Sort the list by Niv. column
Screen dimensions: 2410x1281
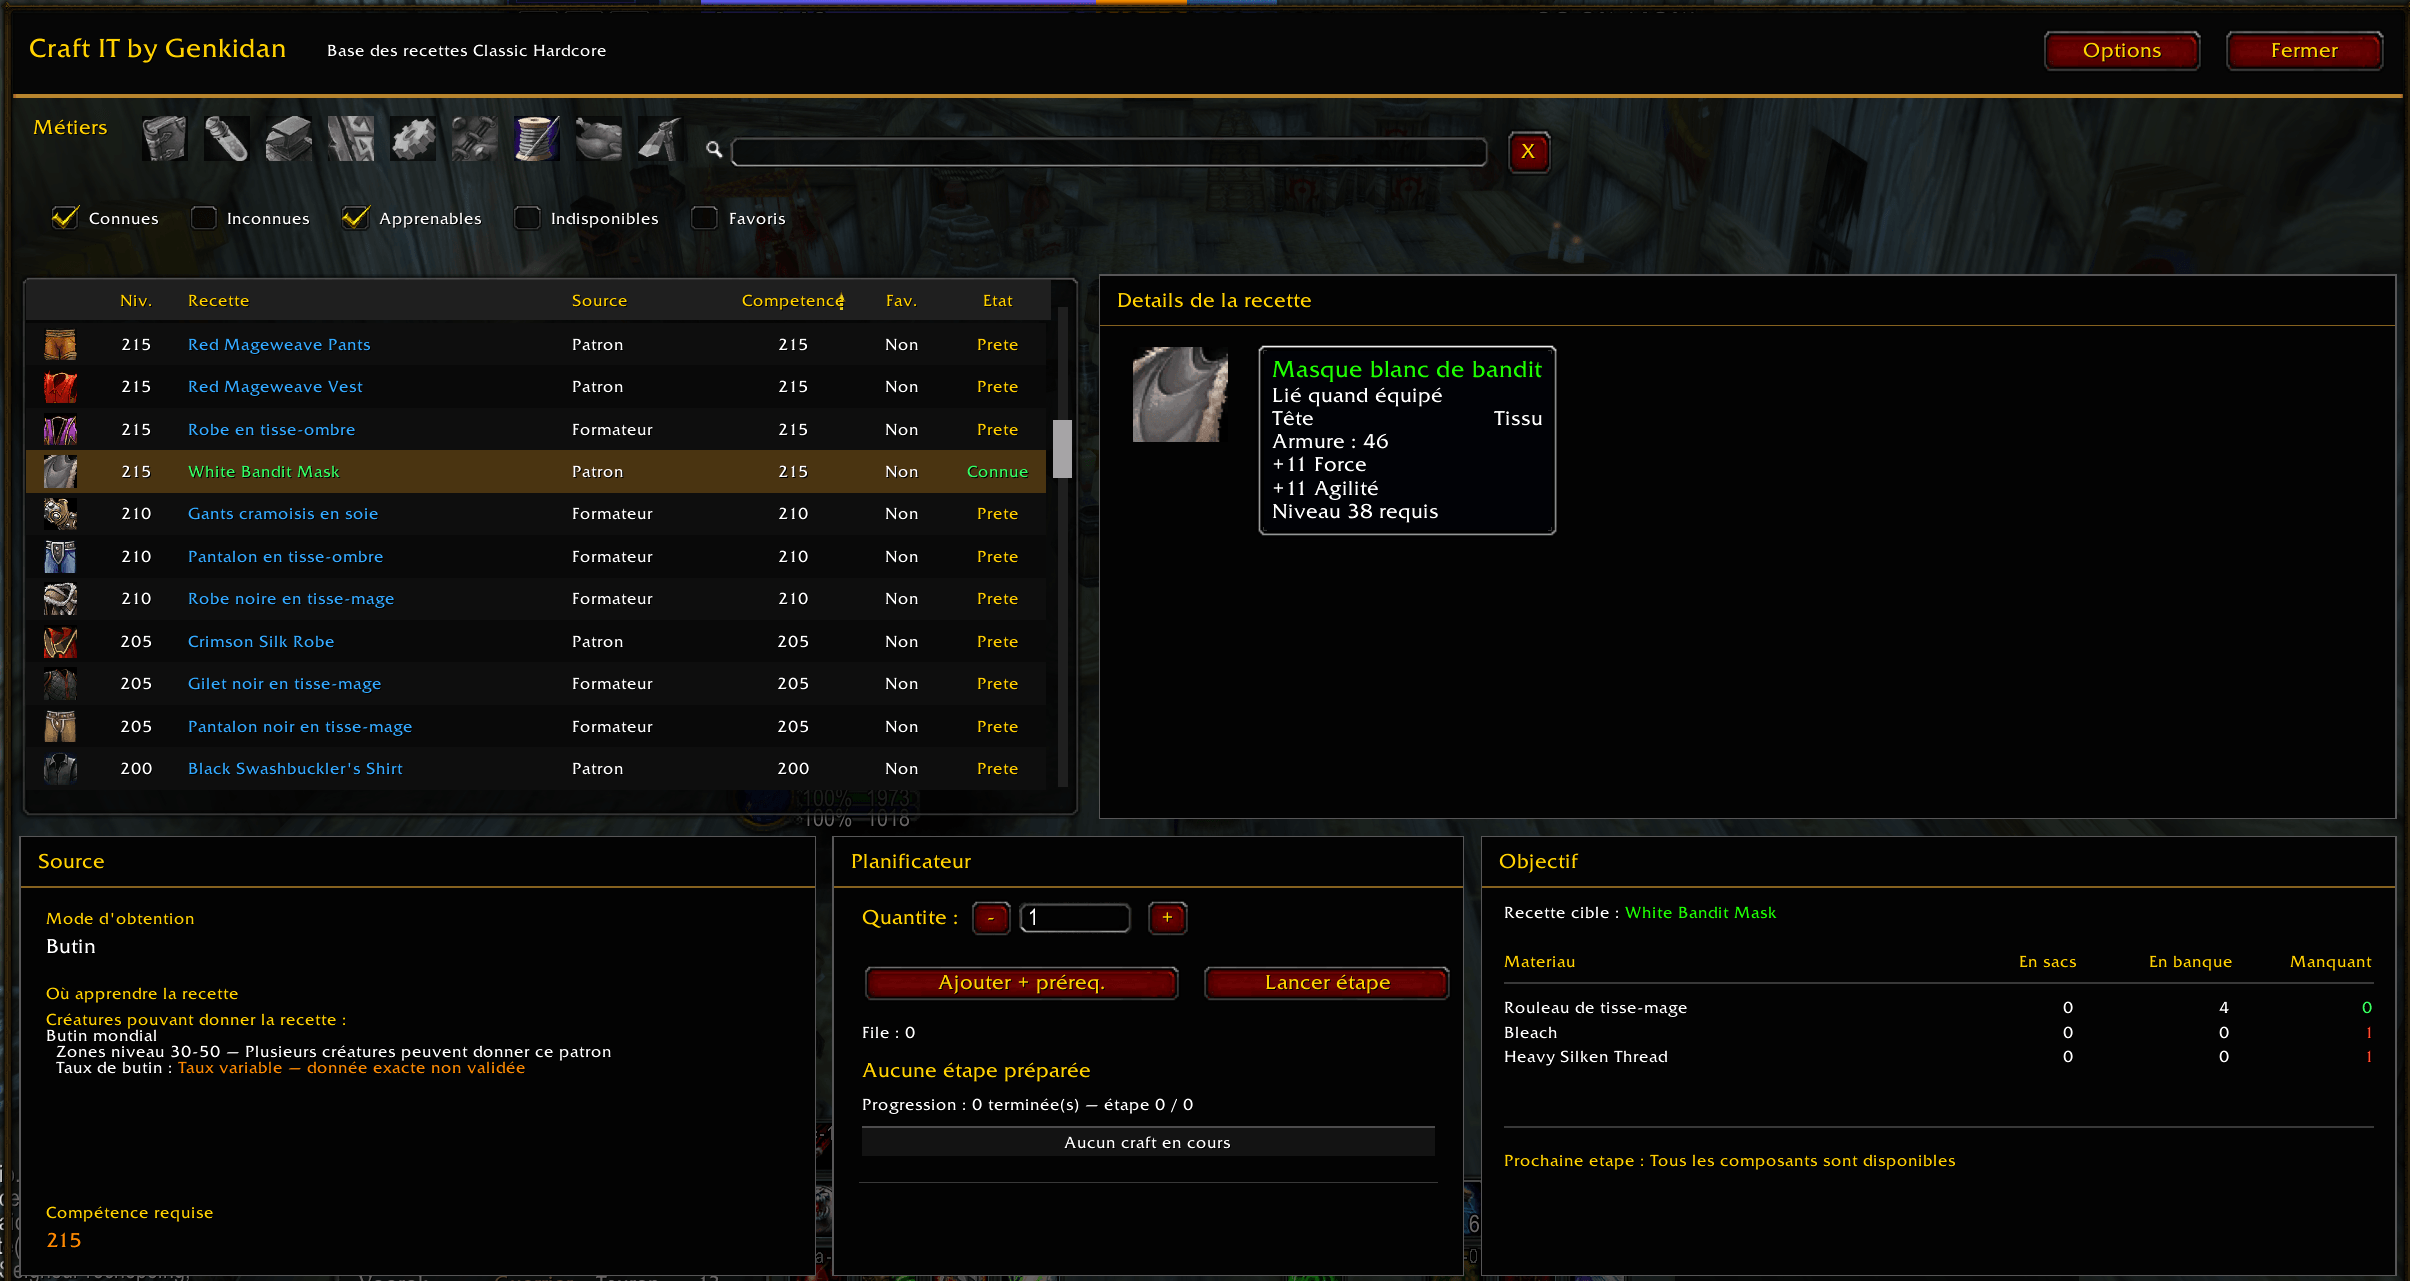[x=136, y=301]
